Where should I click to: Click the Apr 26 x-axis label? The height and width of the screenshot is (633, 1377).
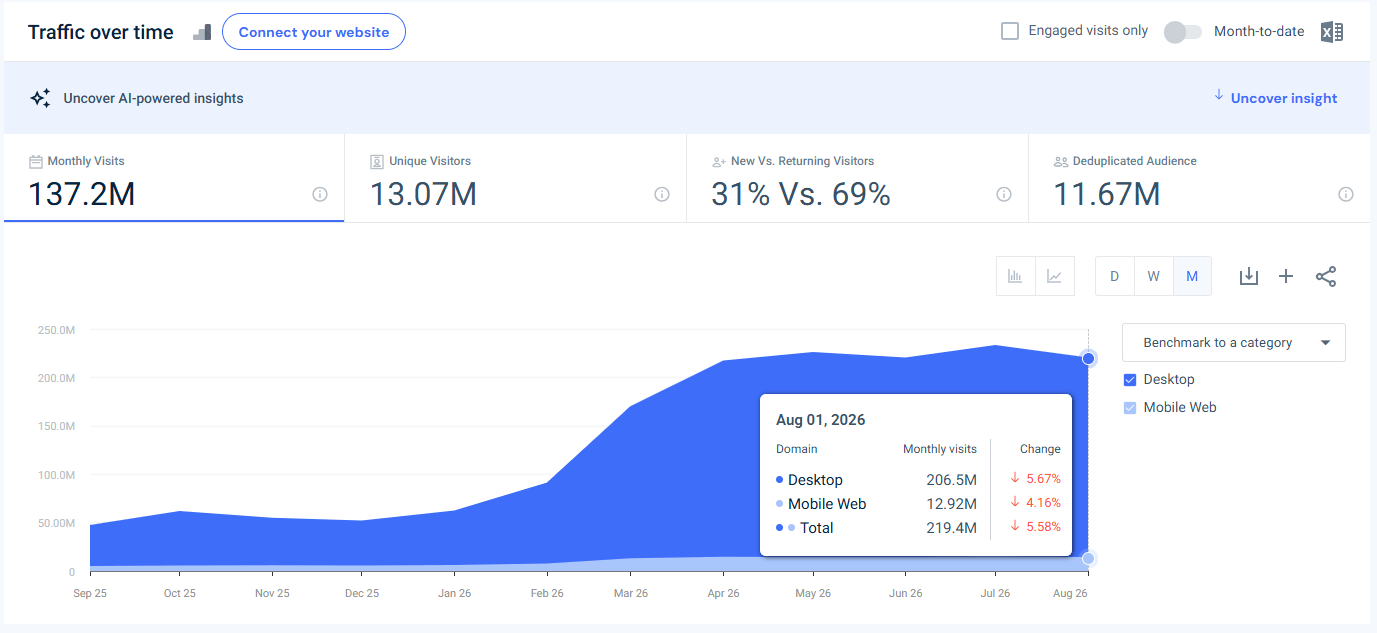point(723,594)
